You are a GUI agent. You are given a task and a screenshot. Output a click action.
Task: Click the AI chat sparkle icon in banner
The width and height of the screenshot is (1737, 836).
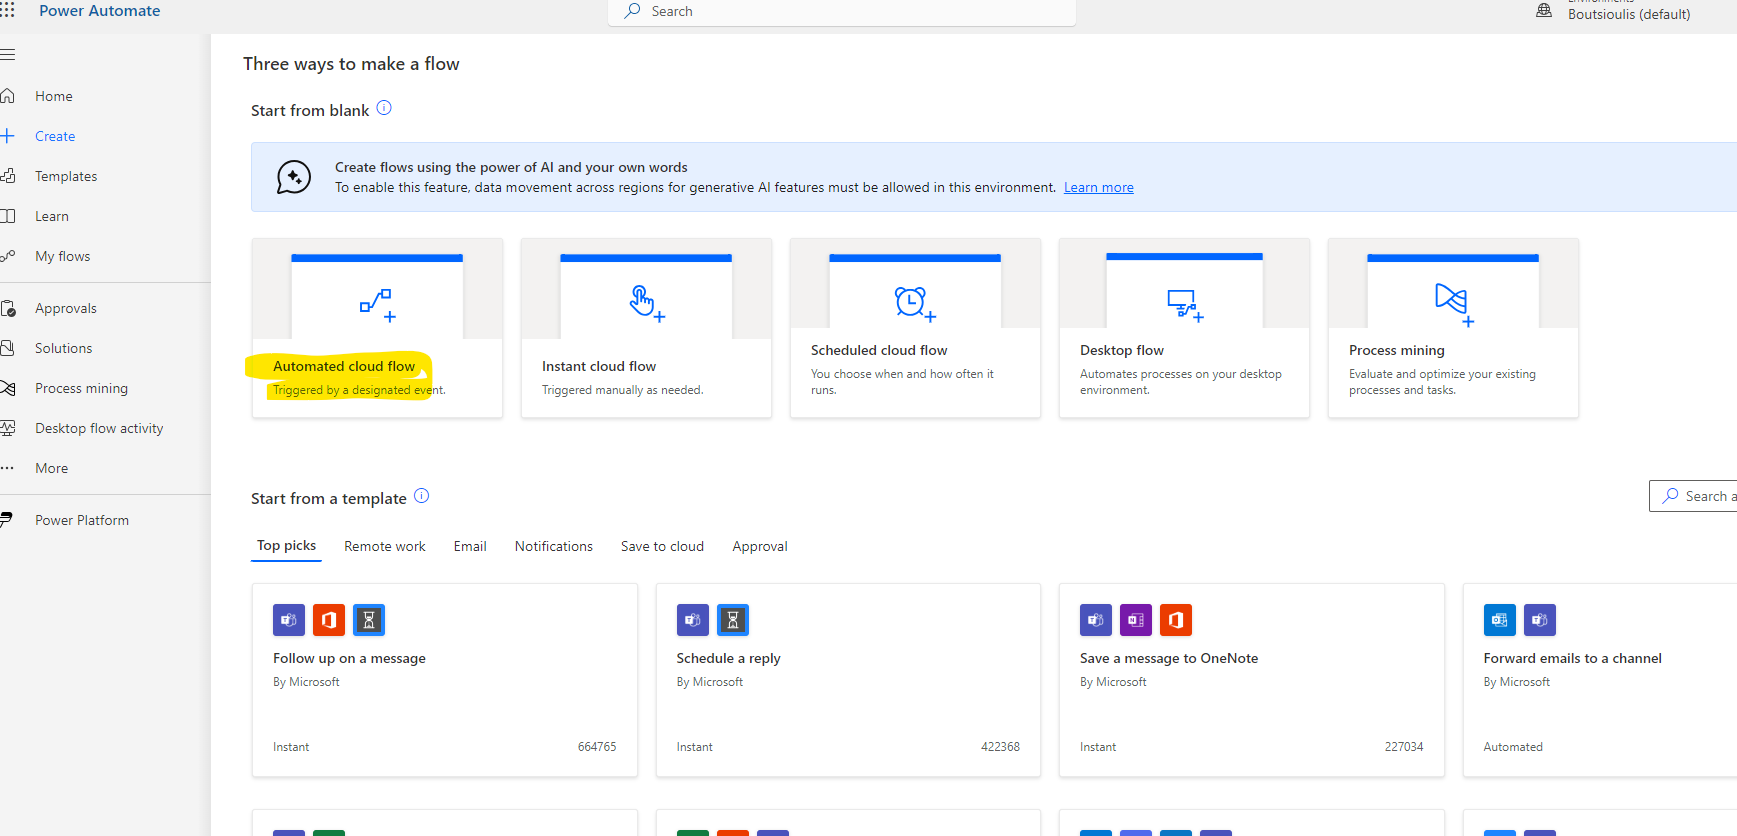[x=294, y=177]
